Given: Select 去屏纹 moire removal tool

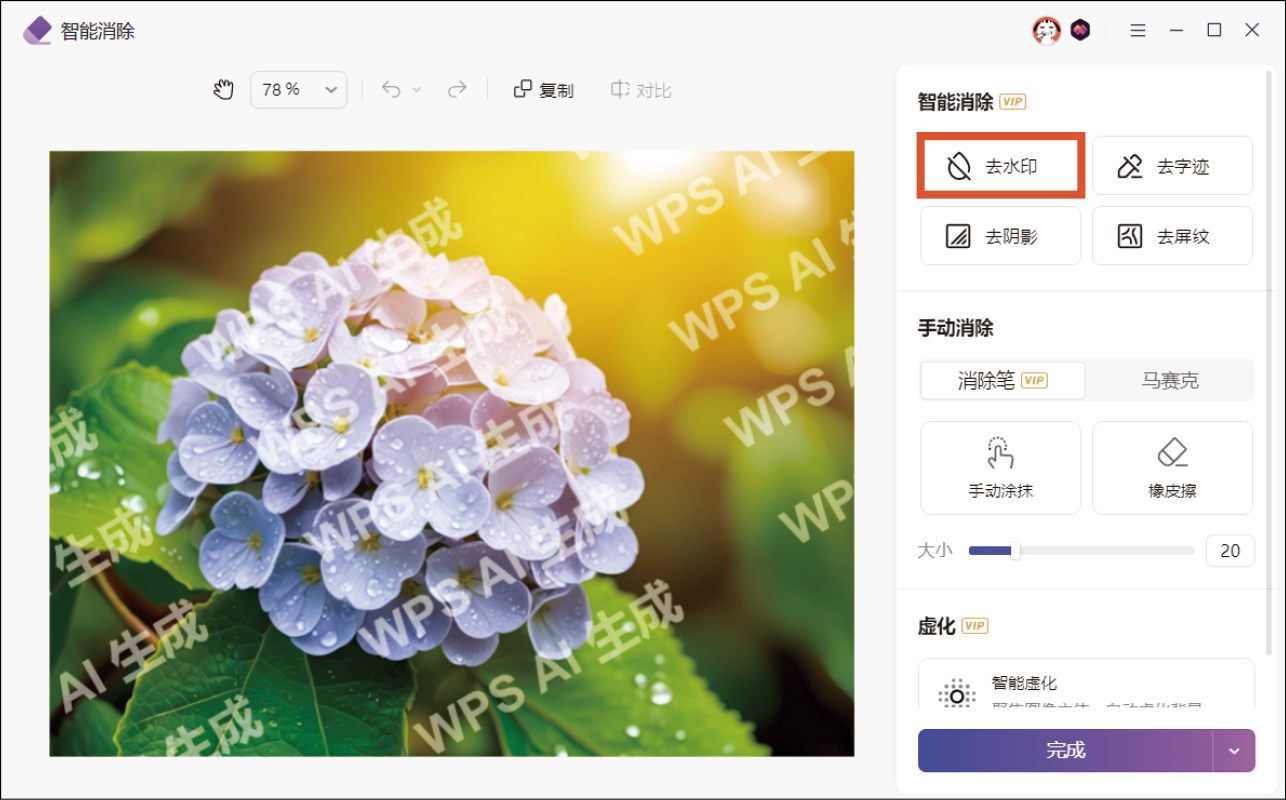Looking at the screenshot, I should pos(1172,236).
